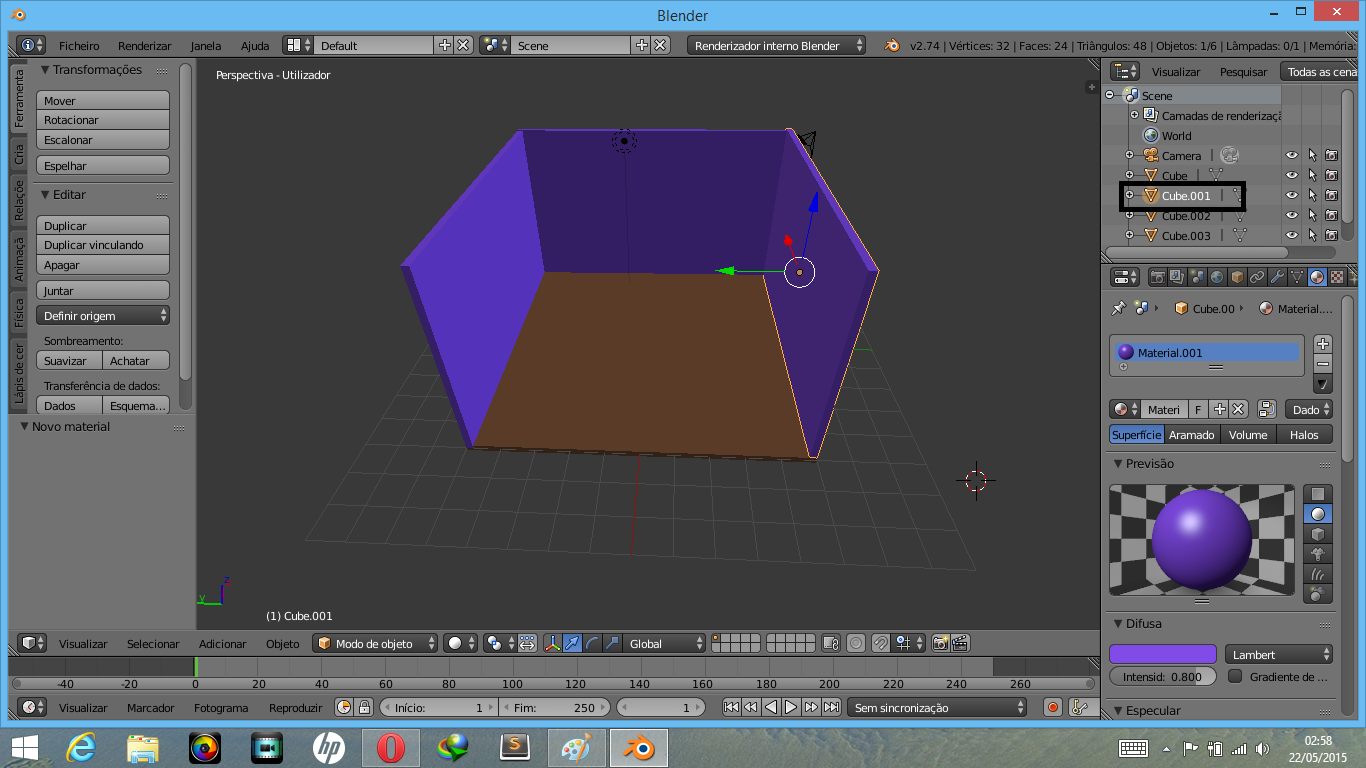The width and height of the screenshot is (1366, 768).
Task: Play the animation in reverse
Action: [771, 707]
